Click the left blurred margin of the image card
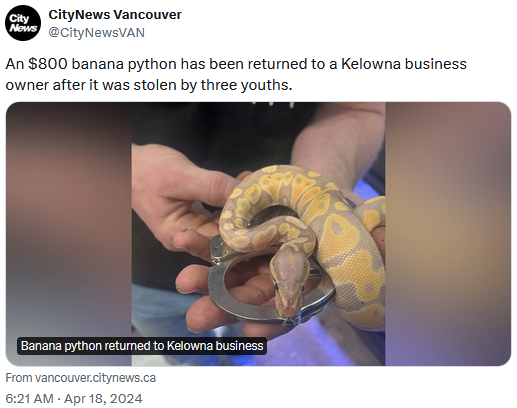The height and width of the screenshot is (408, 517). 69,234
